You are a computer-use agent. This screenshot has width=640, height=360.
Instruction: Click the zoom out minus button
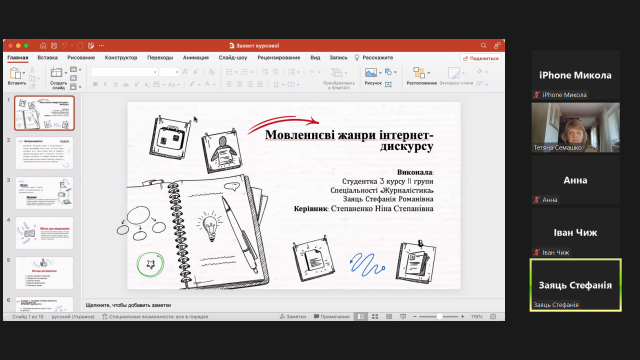(415, 317)
